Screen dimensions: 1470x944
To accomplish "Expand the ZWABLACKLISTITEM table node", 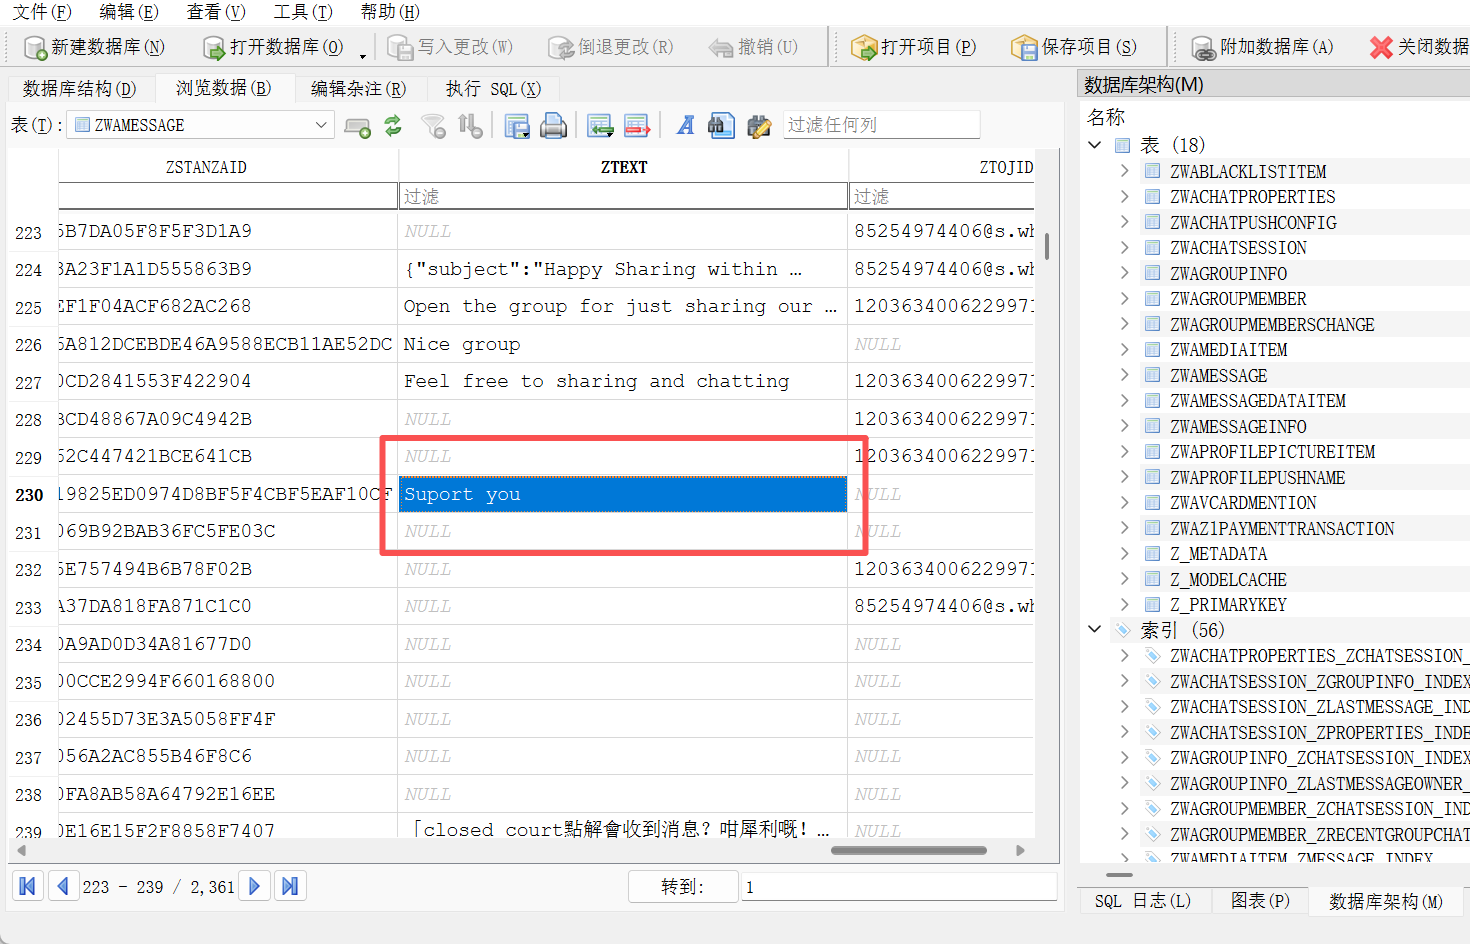I will click(x=1125, y=171).
